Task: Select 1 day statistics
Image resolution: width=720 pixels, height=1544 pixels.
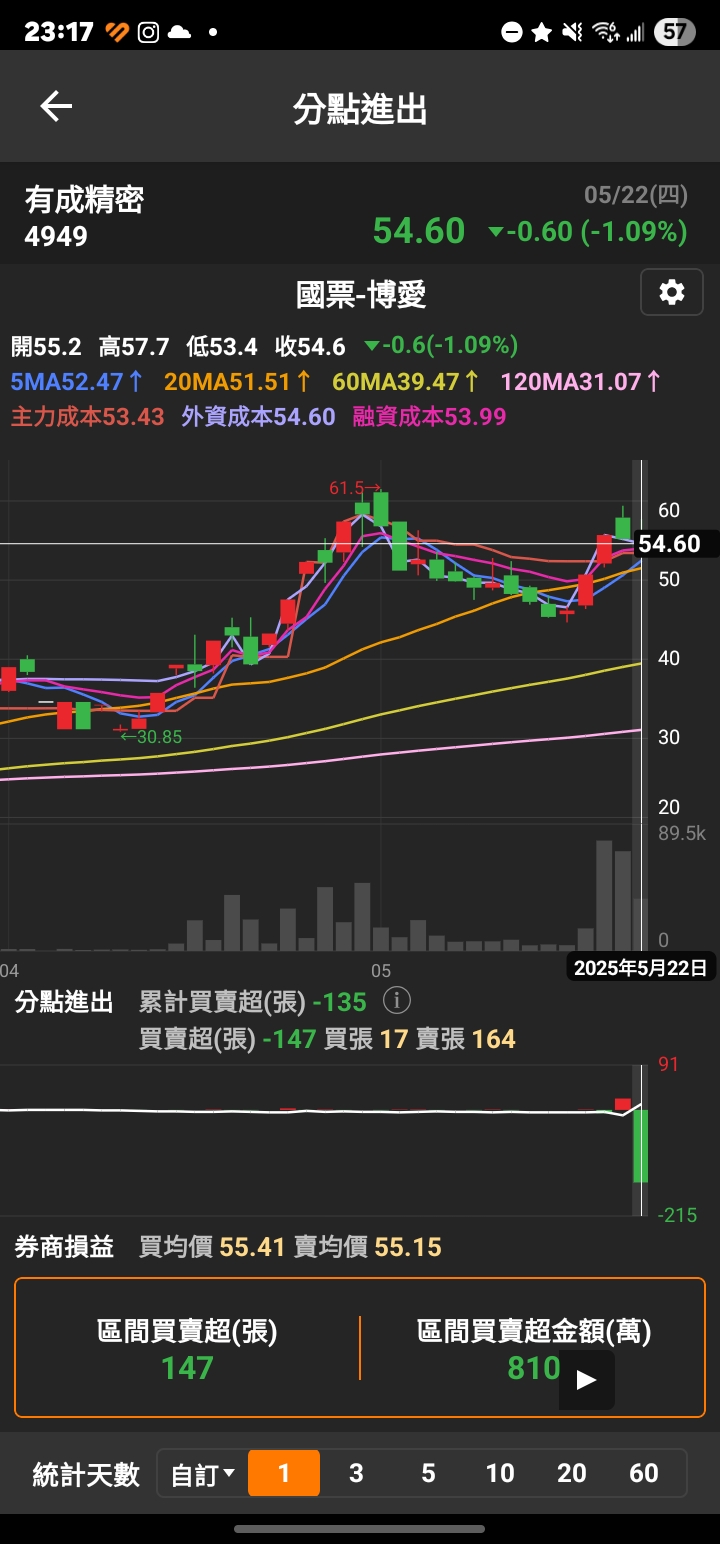Action: pyautogui.click(x=284, y=1473)
